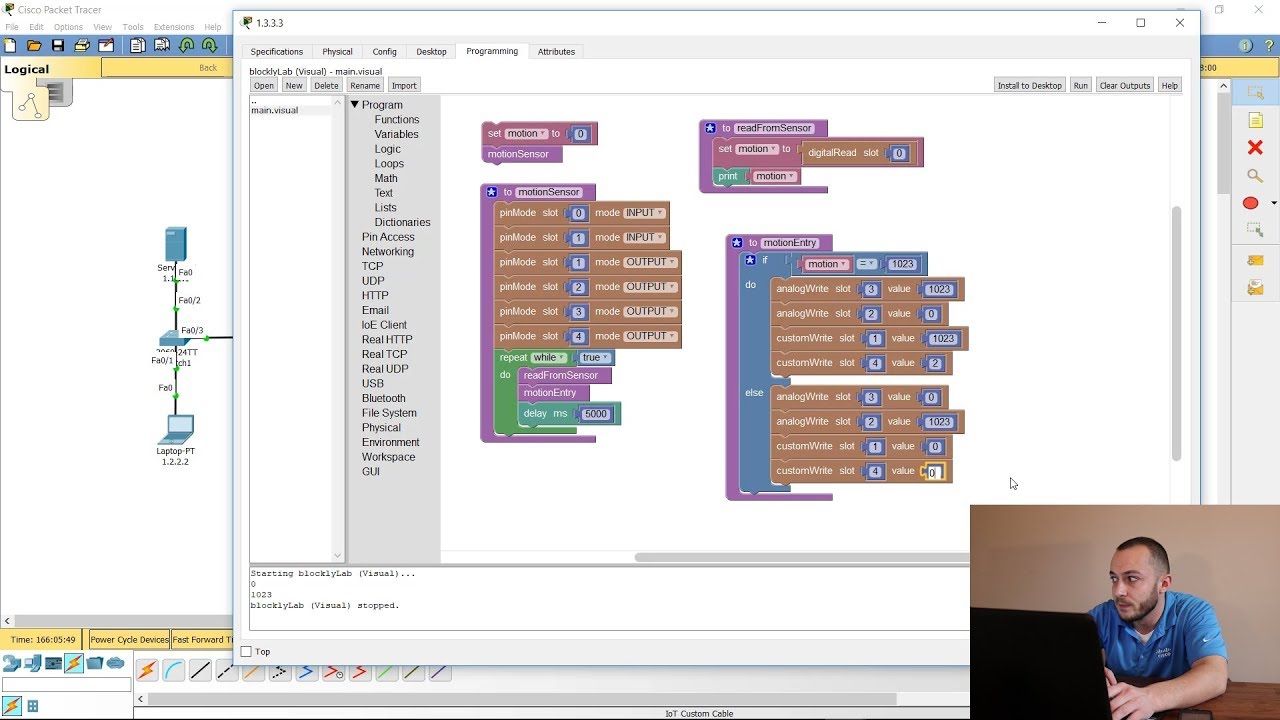
Task: Open mode INPUT dropdown for slot 0
Action: pyautogui.click(x=643, y=213)
